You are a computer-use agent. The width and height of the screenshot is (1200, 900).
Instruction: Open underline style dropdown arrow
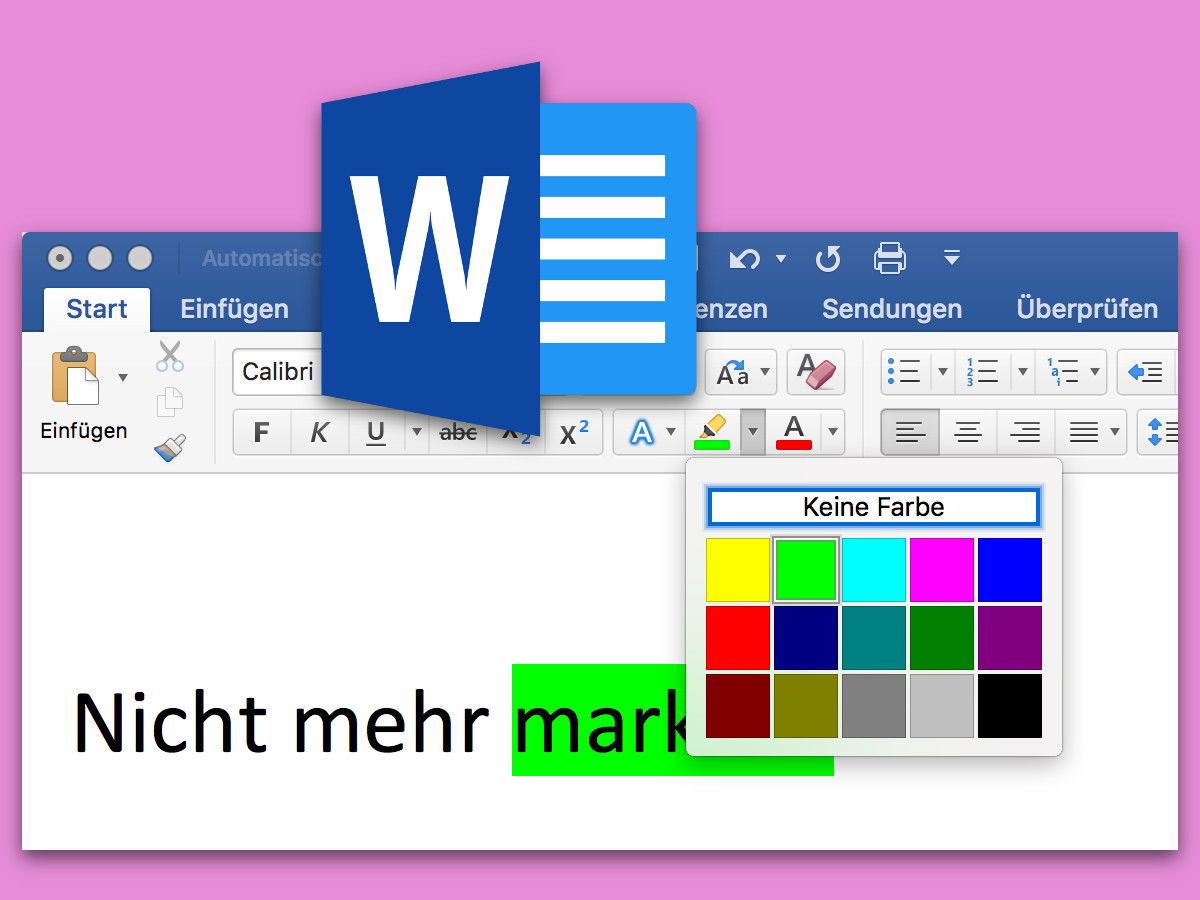[417, 432]
